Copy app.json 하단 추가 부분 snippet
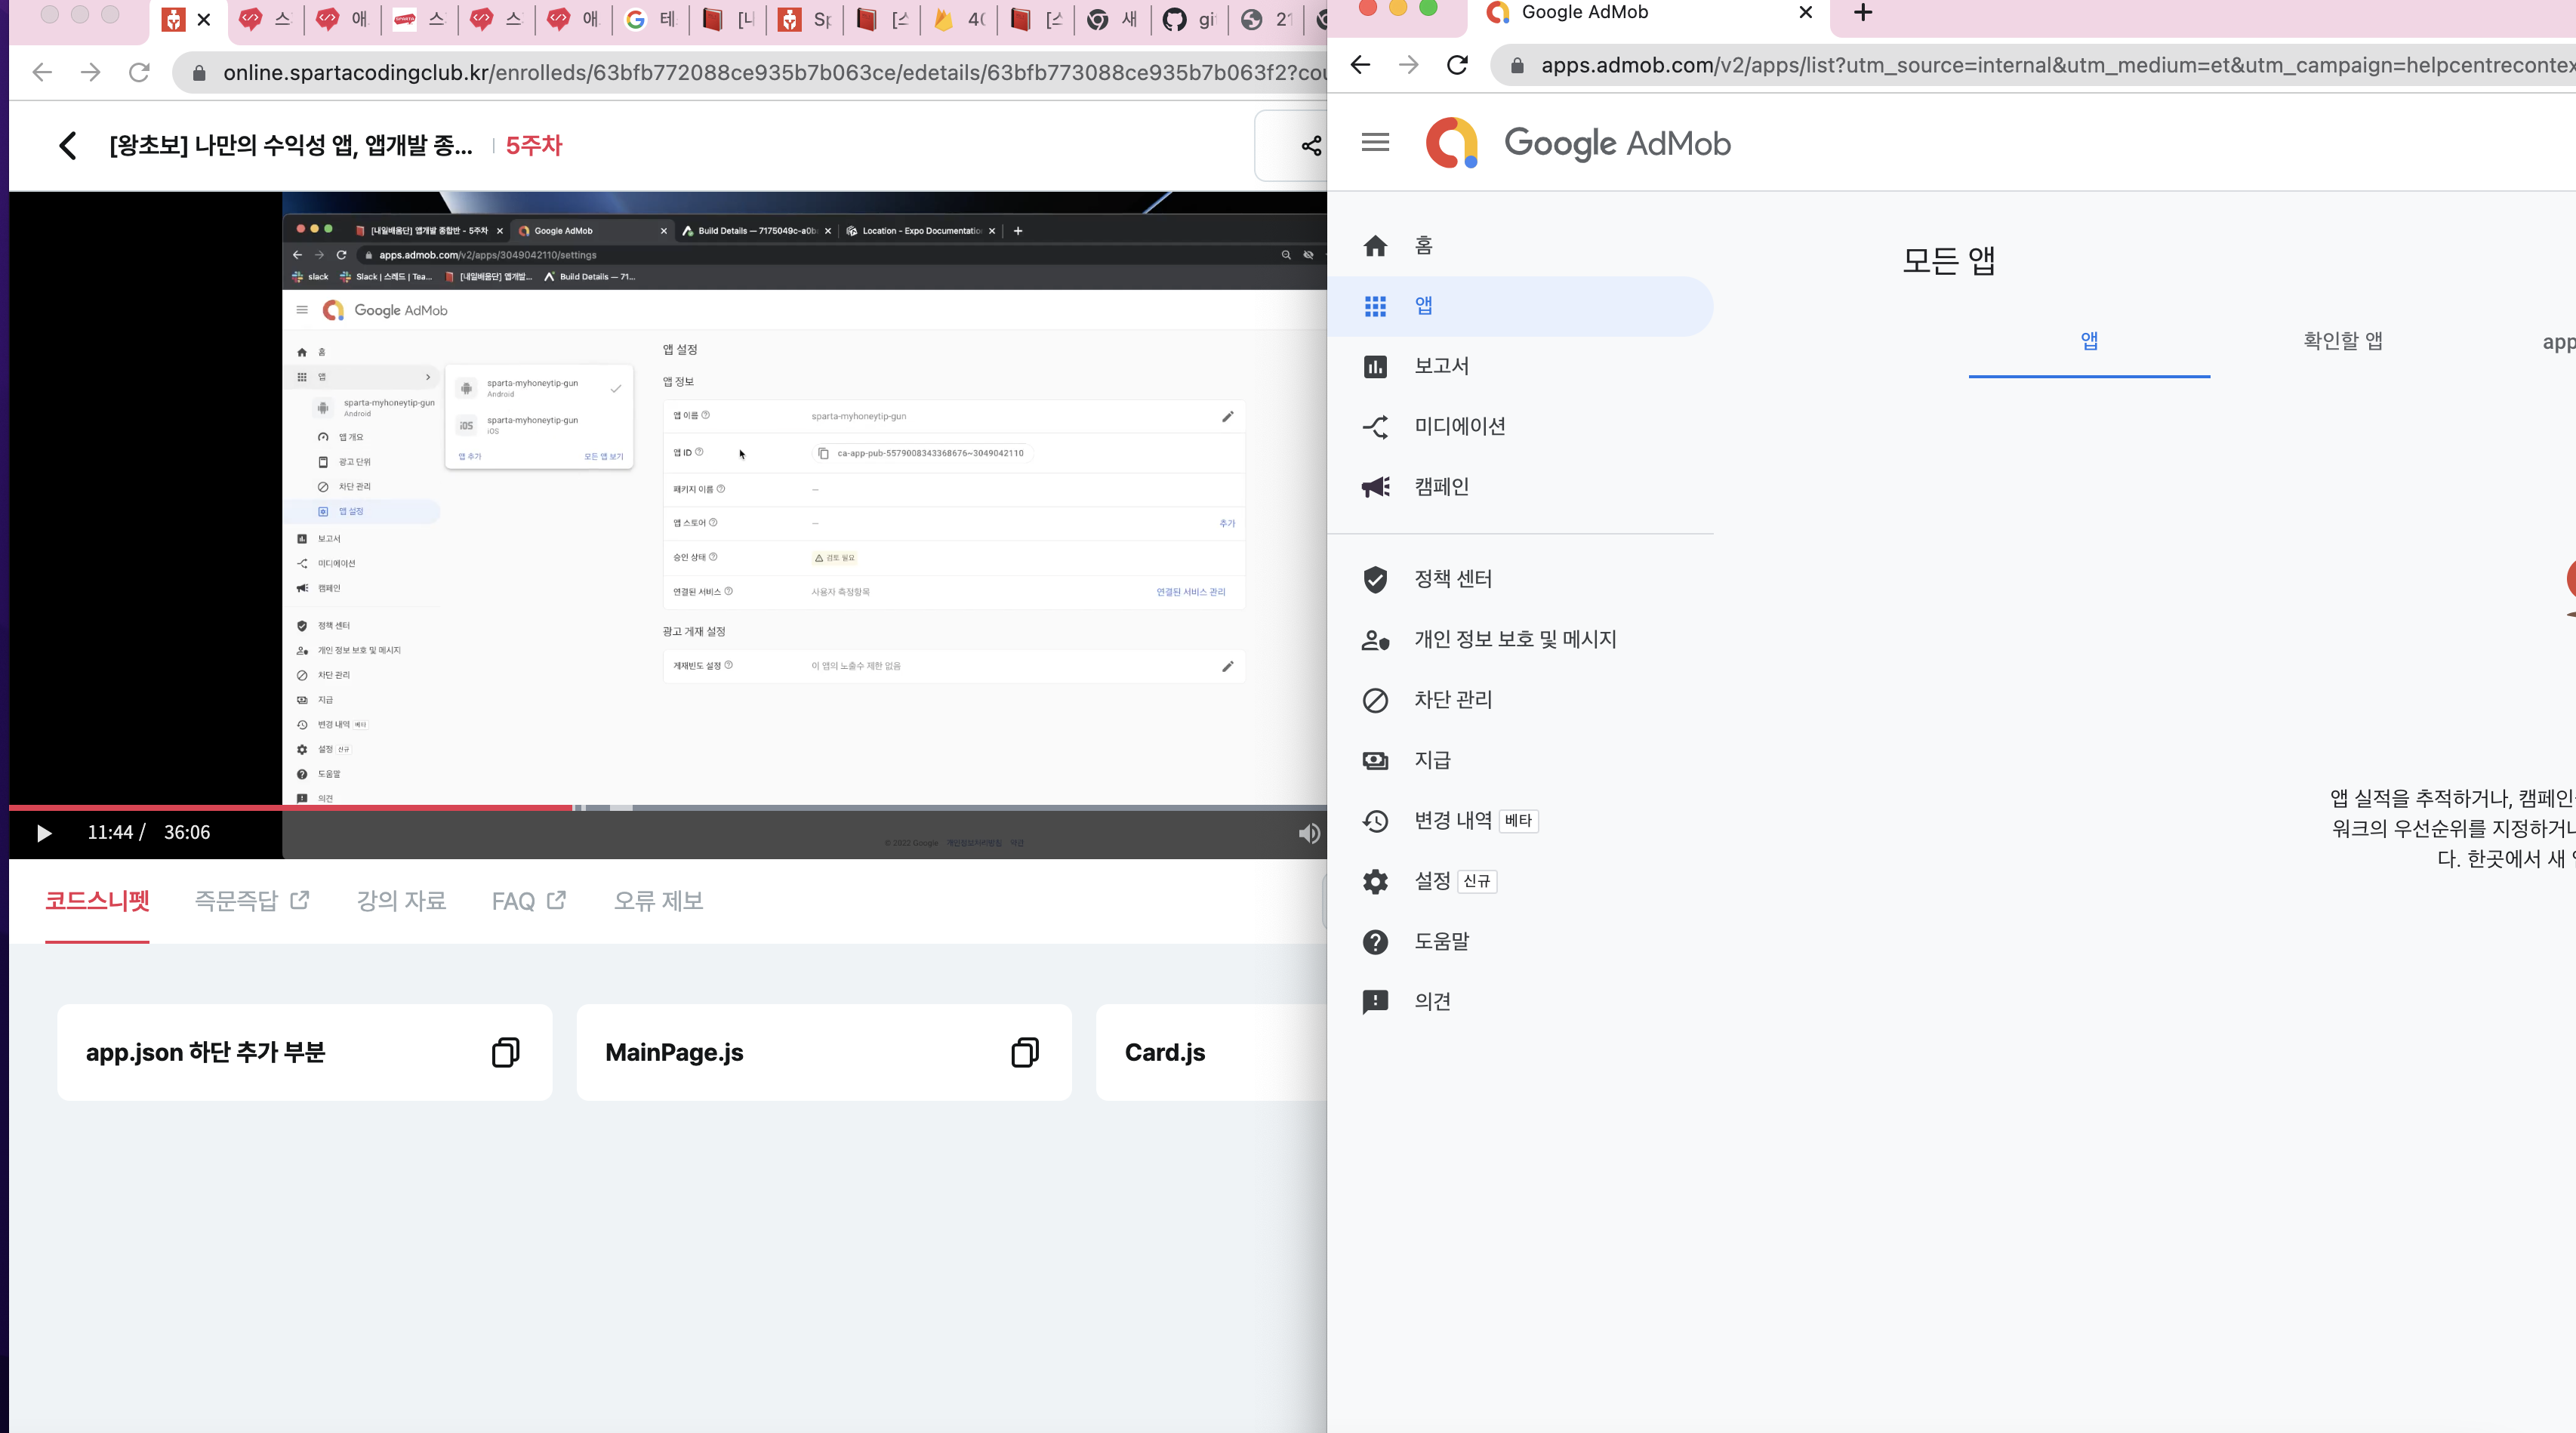The image size is (2576, 1433). click(x=505, y=1052)
